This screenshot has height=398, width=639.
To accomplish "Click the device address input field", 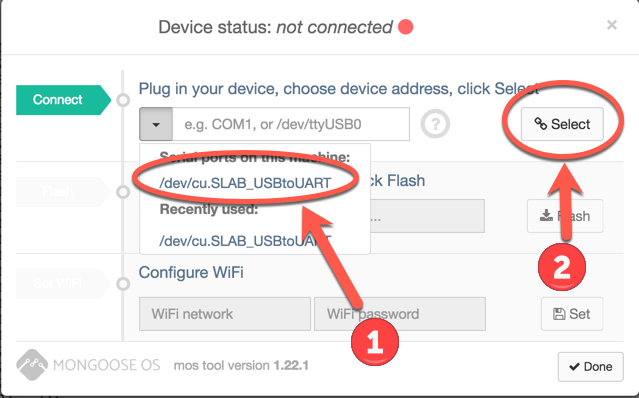I will point(291,124).
